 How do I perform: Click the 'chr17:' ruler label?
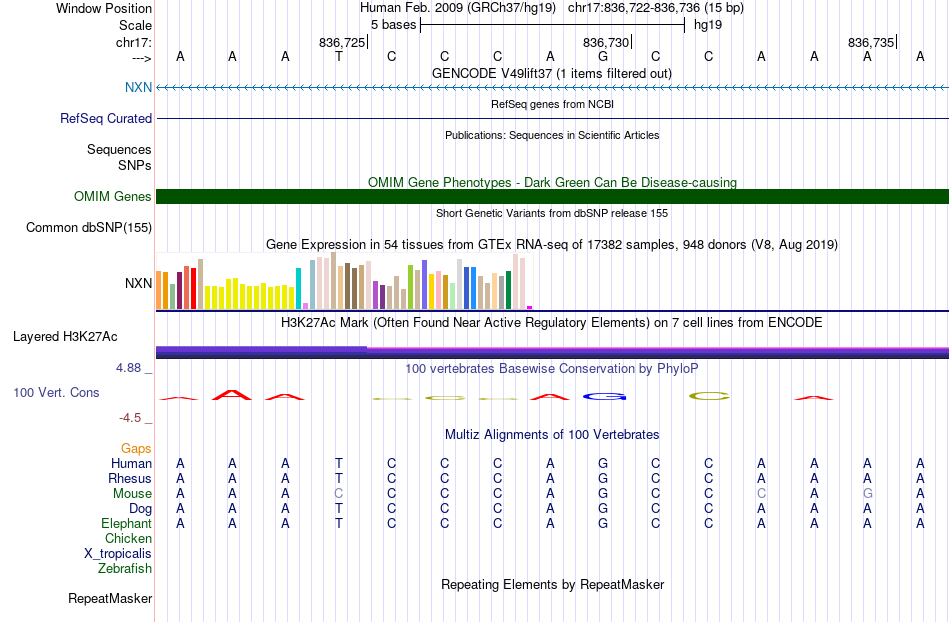click(x=133, y=42)
